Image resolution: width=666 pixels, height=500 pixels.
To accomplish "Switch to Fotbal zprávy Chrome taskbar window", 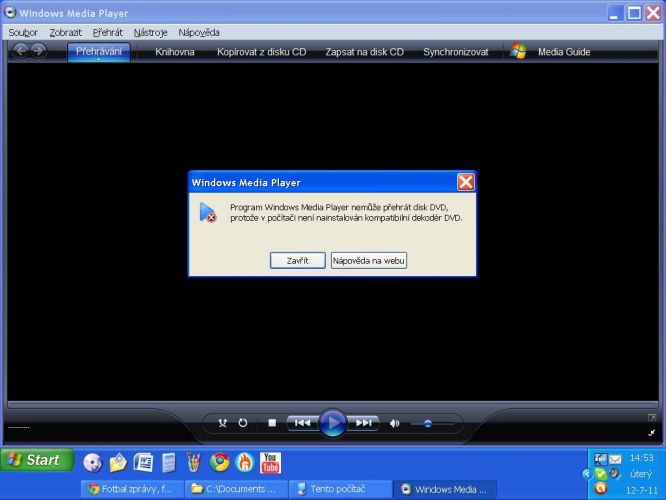I will pyautogui.click(x=132, y=489).
